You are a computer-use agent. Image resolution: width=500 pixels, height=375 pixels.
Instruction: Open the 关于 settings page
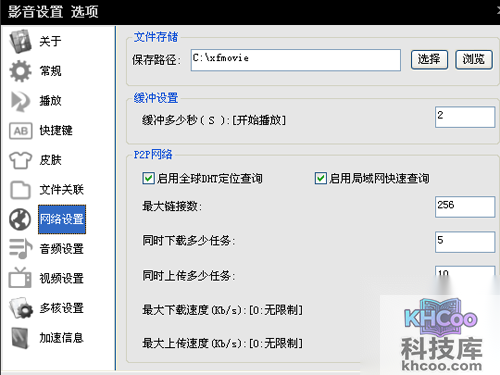click(x=50, y=41)
